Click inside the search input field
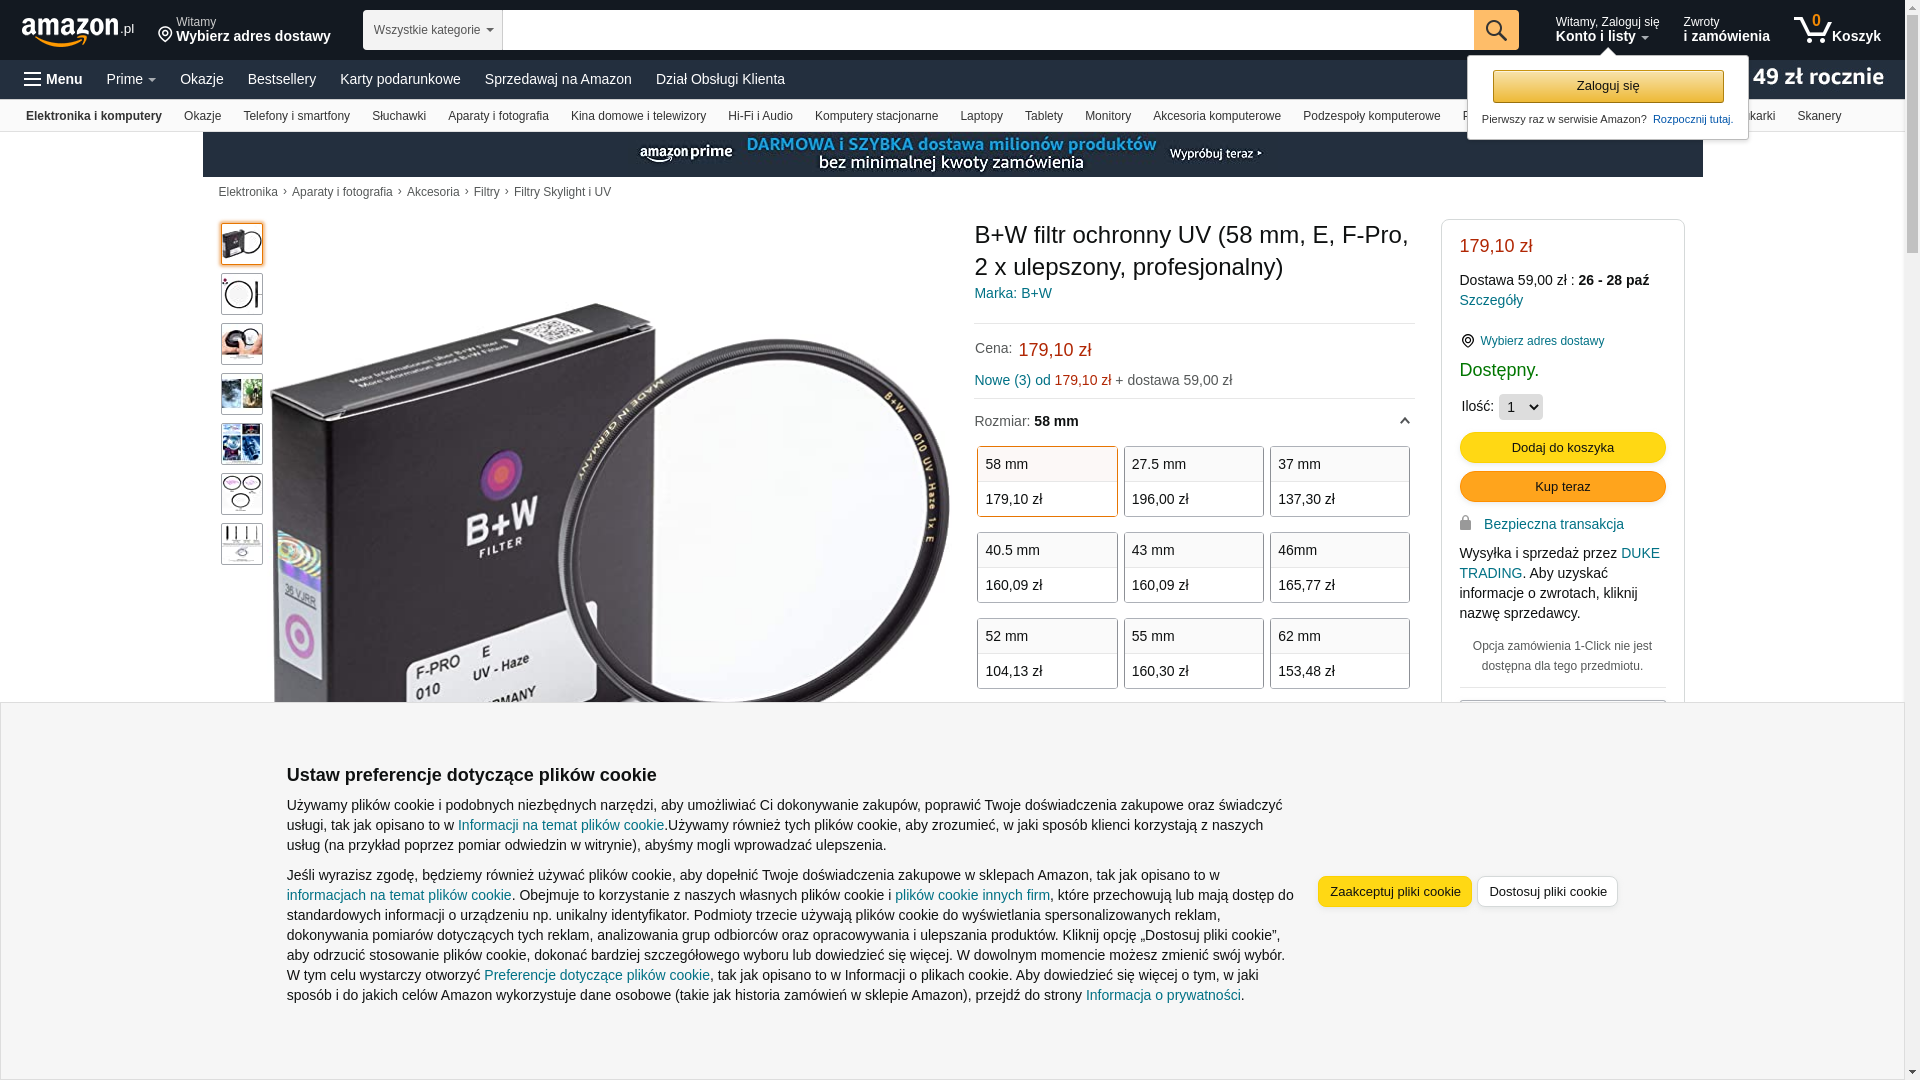This screenshot has width=1920, height=1080. tap(987, 30)
